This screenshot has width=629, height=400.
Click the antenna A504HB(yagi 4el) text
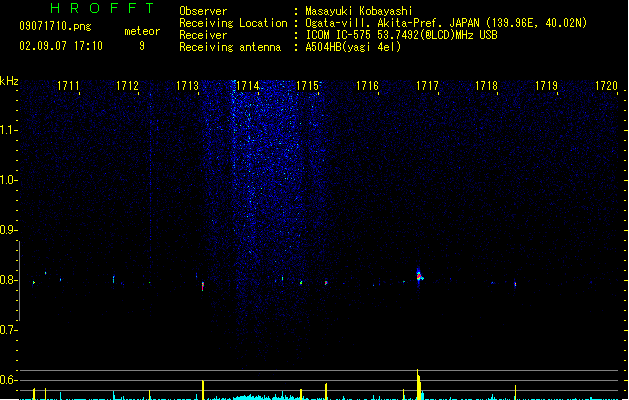(353, 47)
